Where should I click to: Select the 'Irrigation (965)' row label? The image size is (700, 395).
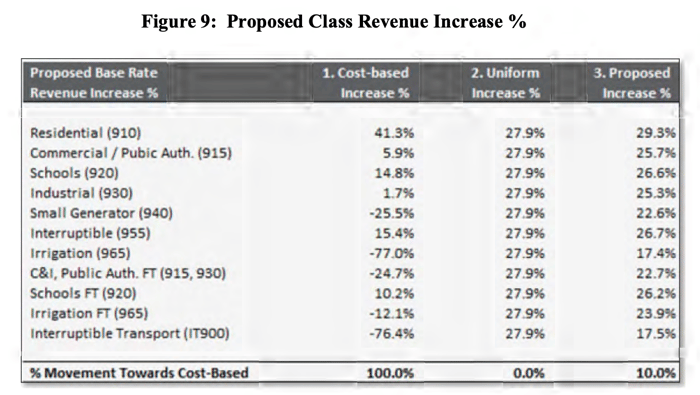click(x=80, y=254)
